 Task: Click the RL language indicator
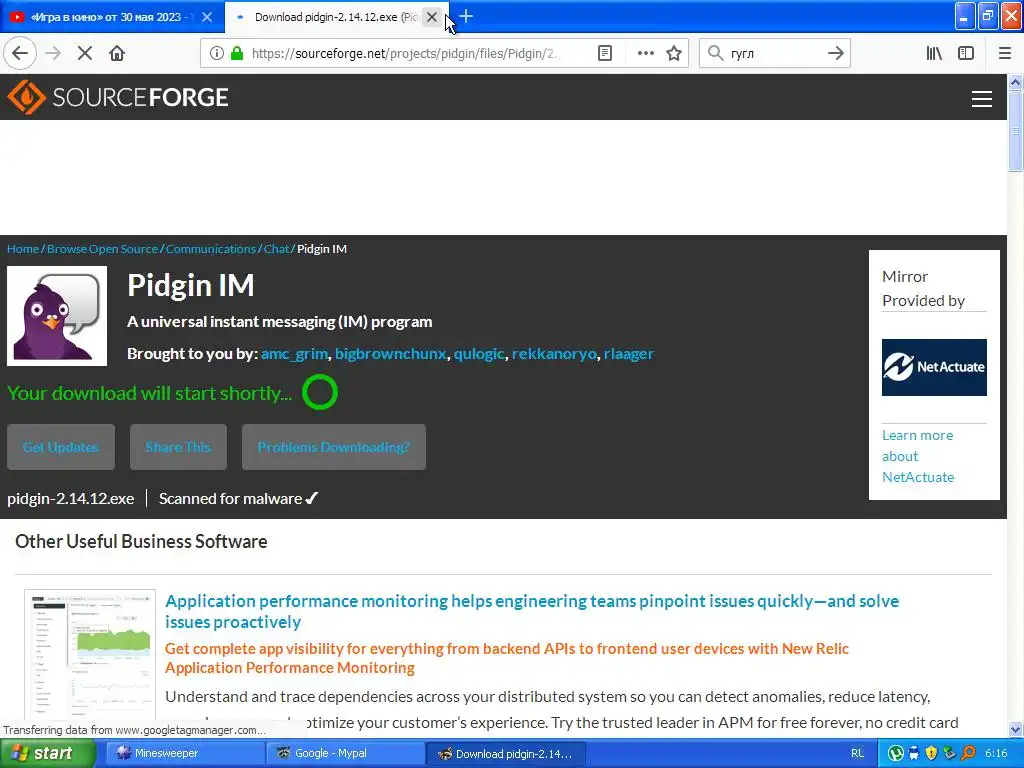(x=857, y=754)
